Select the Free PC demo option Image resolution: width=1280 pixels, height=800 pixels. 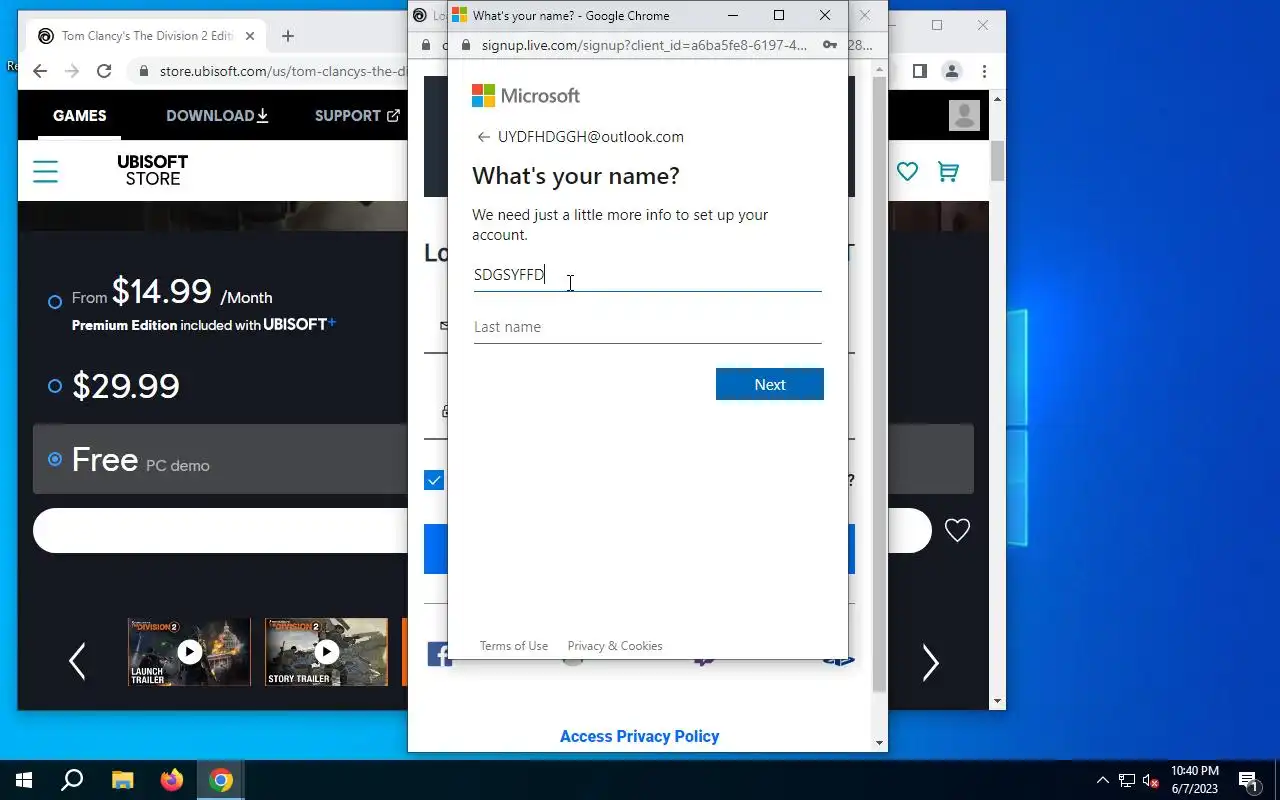pos(55,459)
